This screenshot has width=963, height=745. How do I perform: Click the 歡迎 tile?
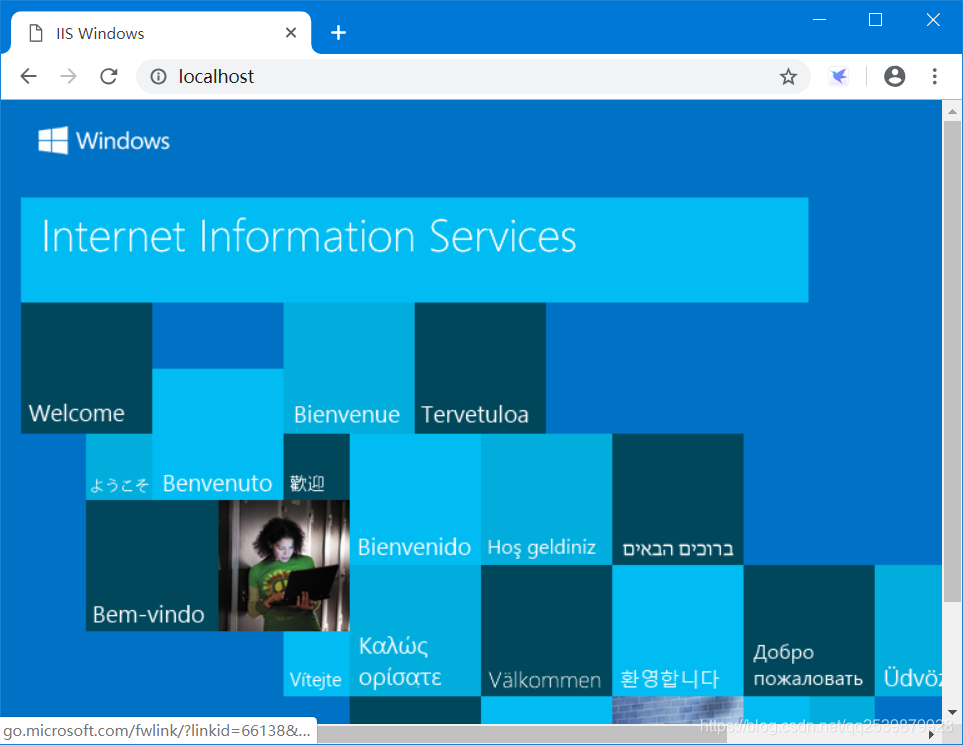pyautogui.click(x=316, y=467)
